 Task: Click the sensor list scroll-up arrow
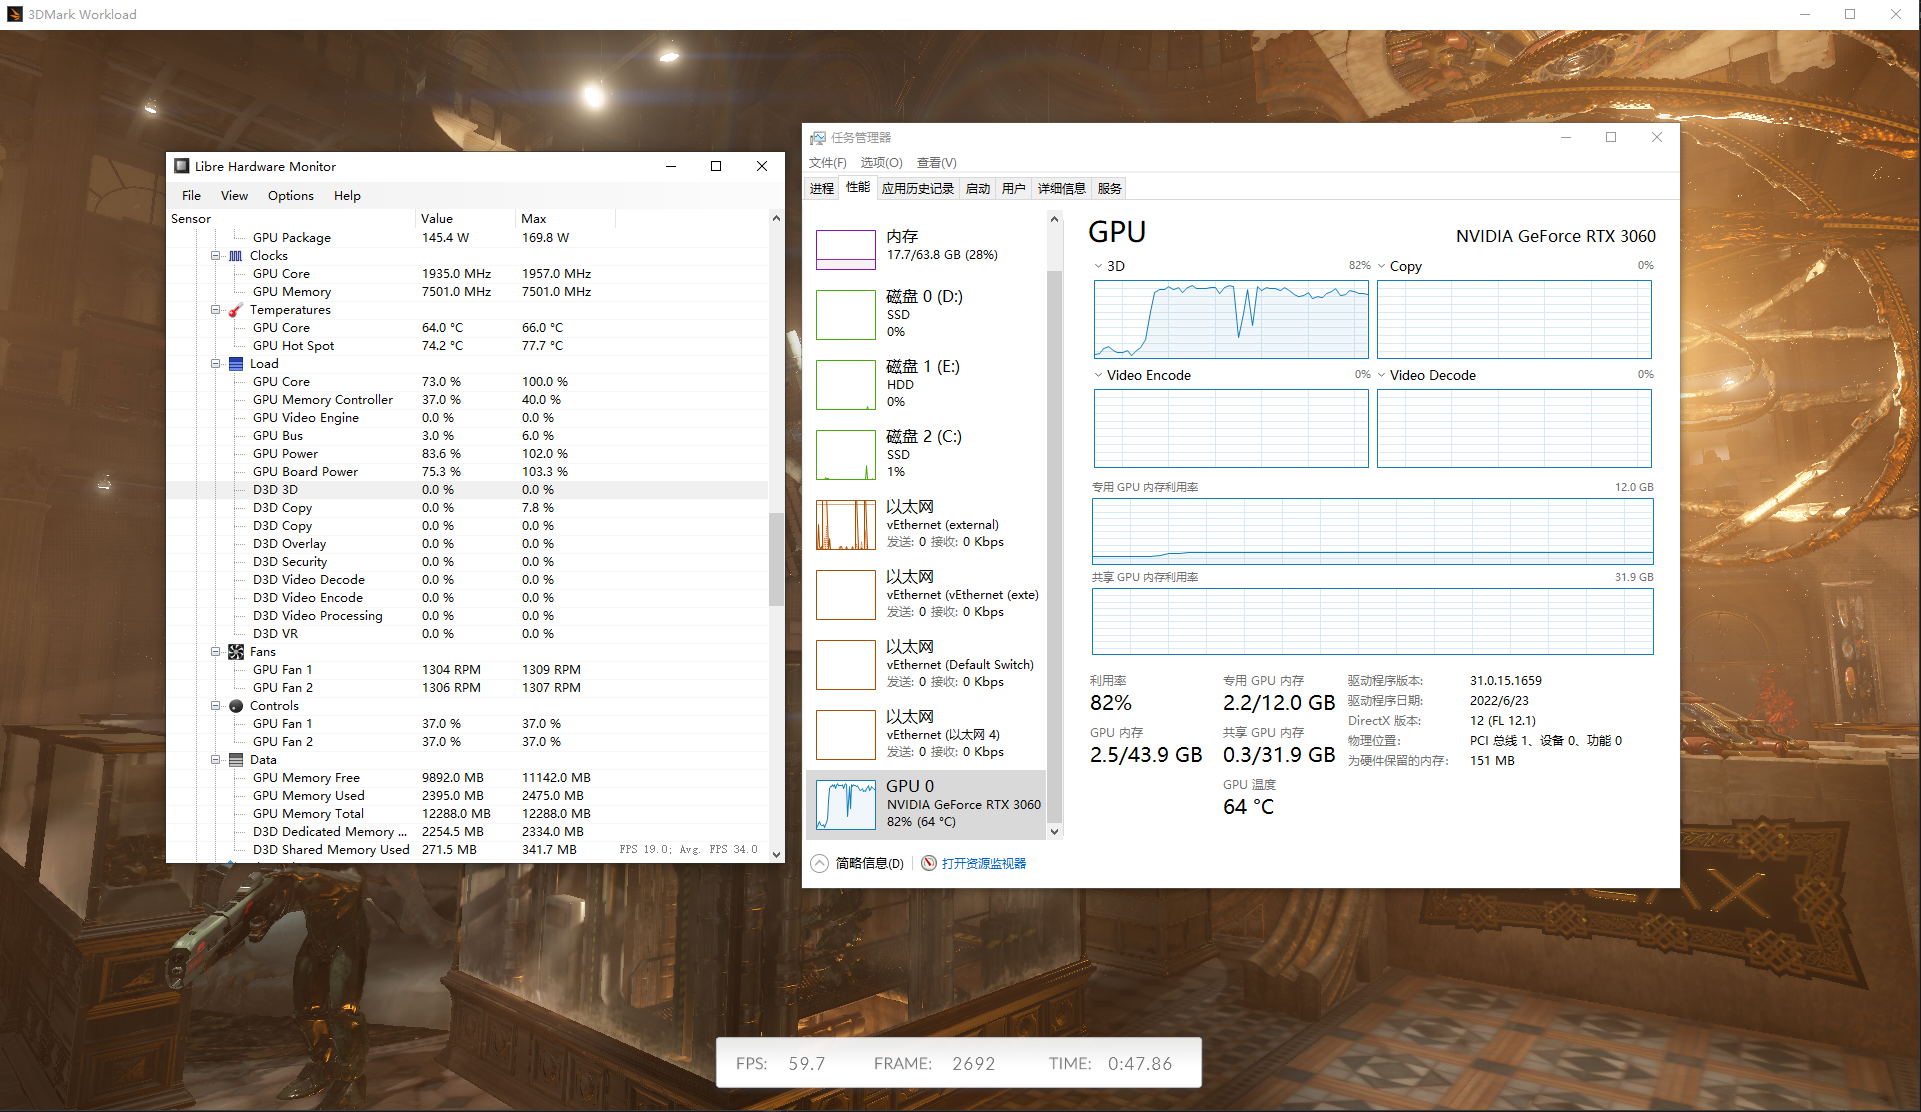pos(776,218)
